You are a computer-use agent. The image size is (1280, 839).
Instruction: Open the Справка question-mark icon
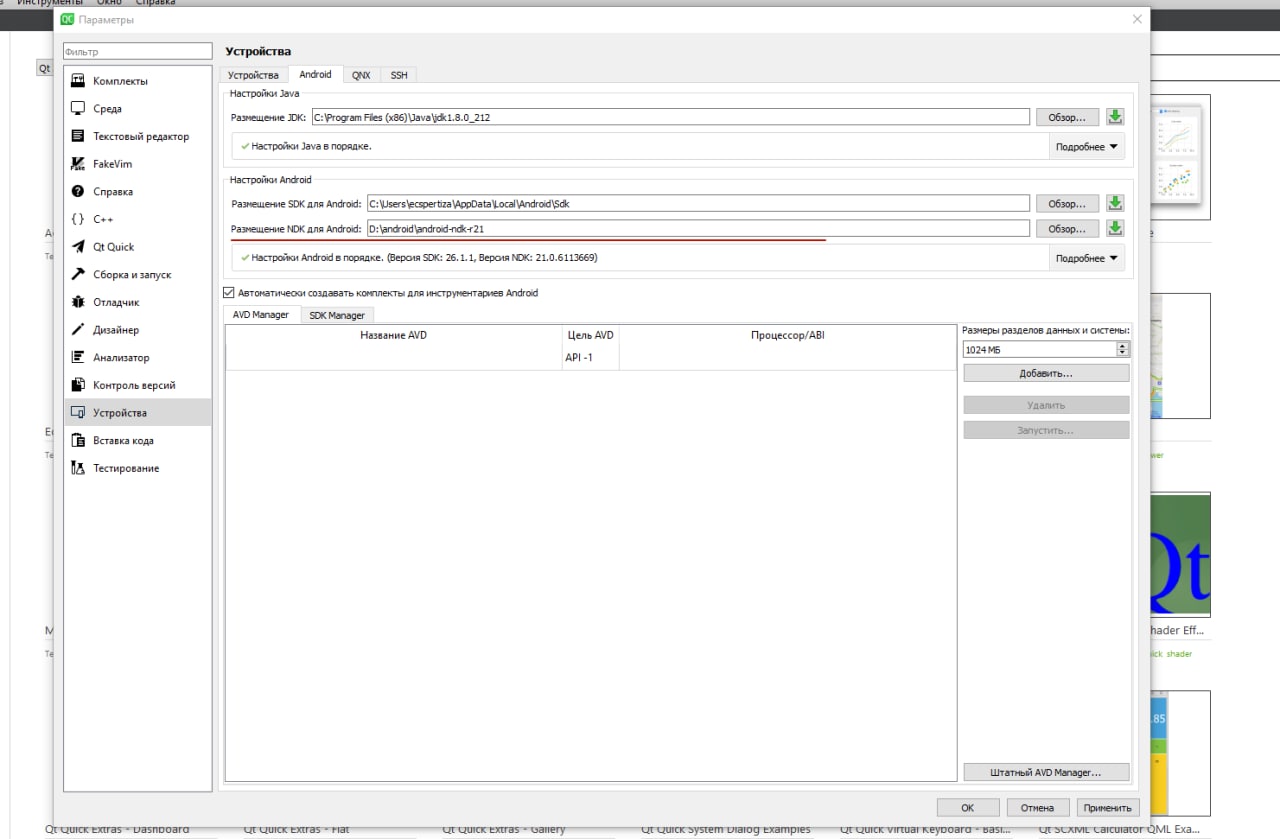tap(78, 192)
